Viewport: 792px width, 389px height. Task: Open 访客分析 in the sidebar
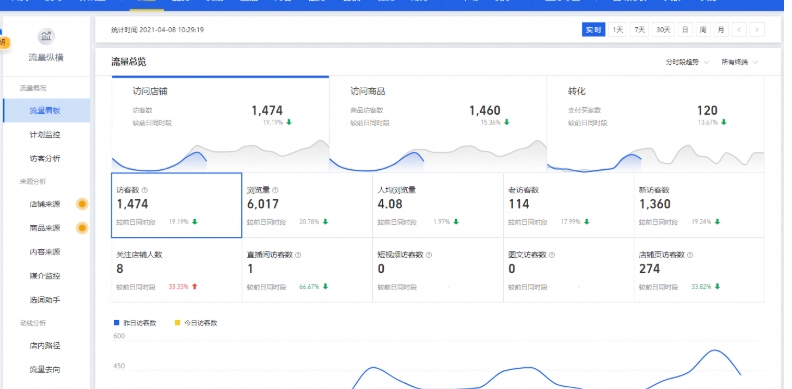tap(45, 158)
